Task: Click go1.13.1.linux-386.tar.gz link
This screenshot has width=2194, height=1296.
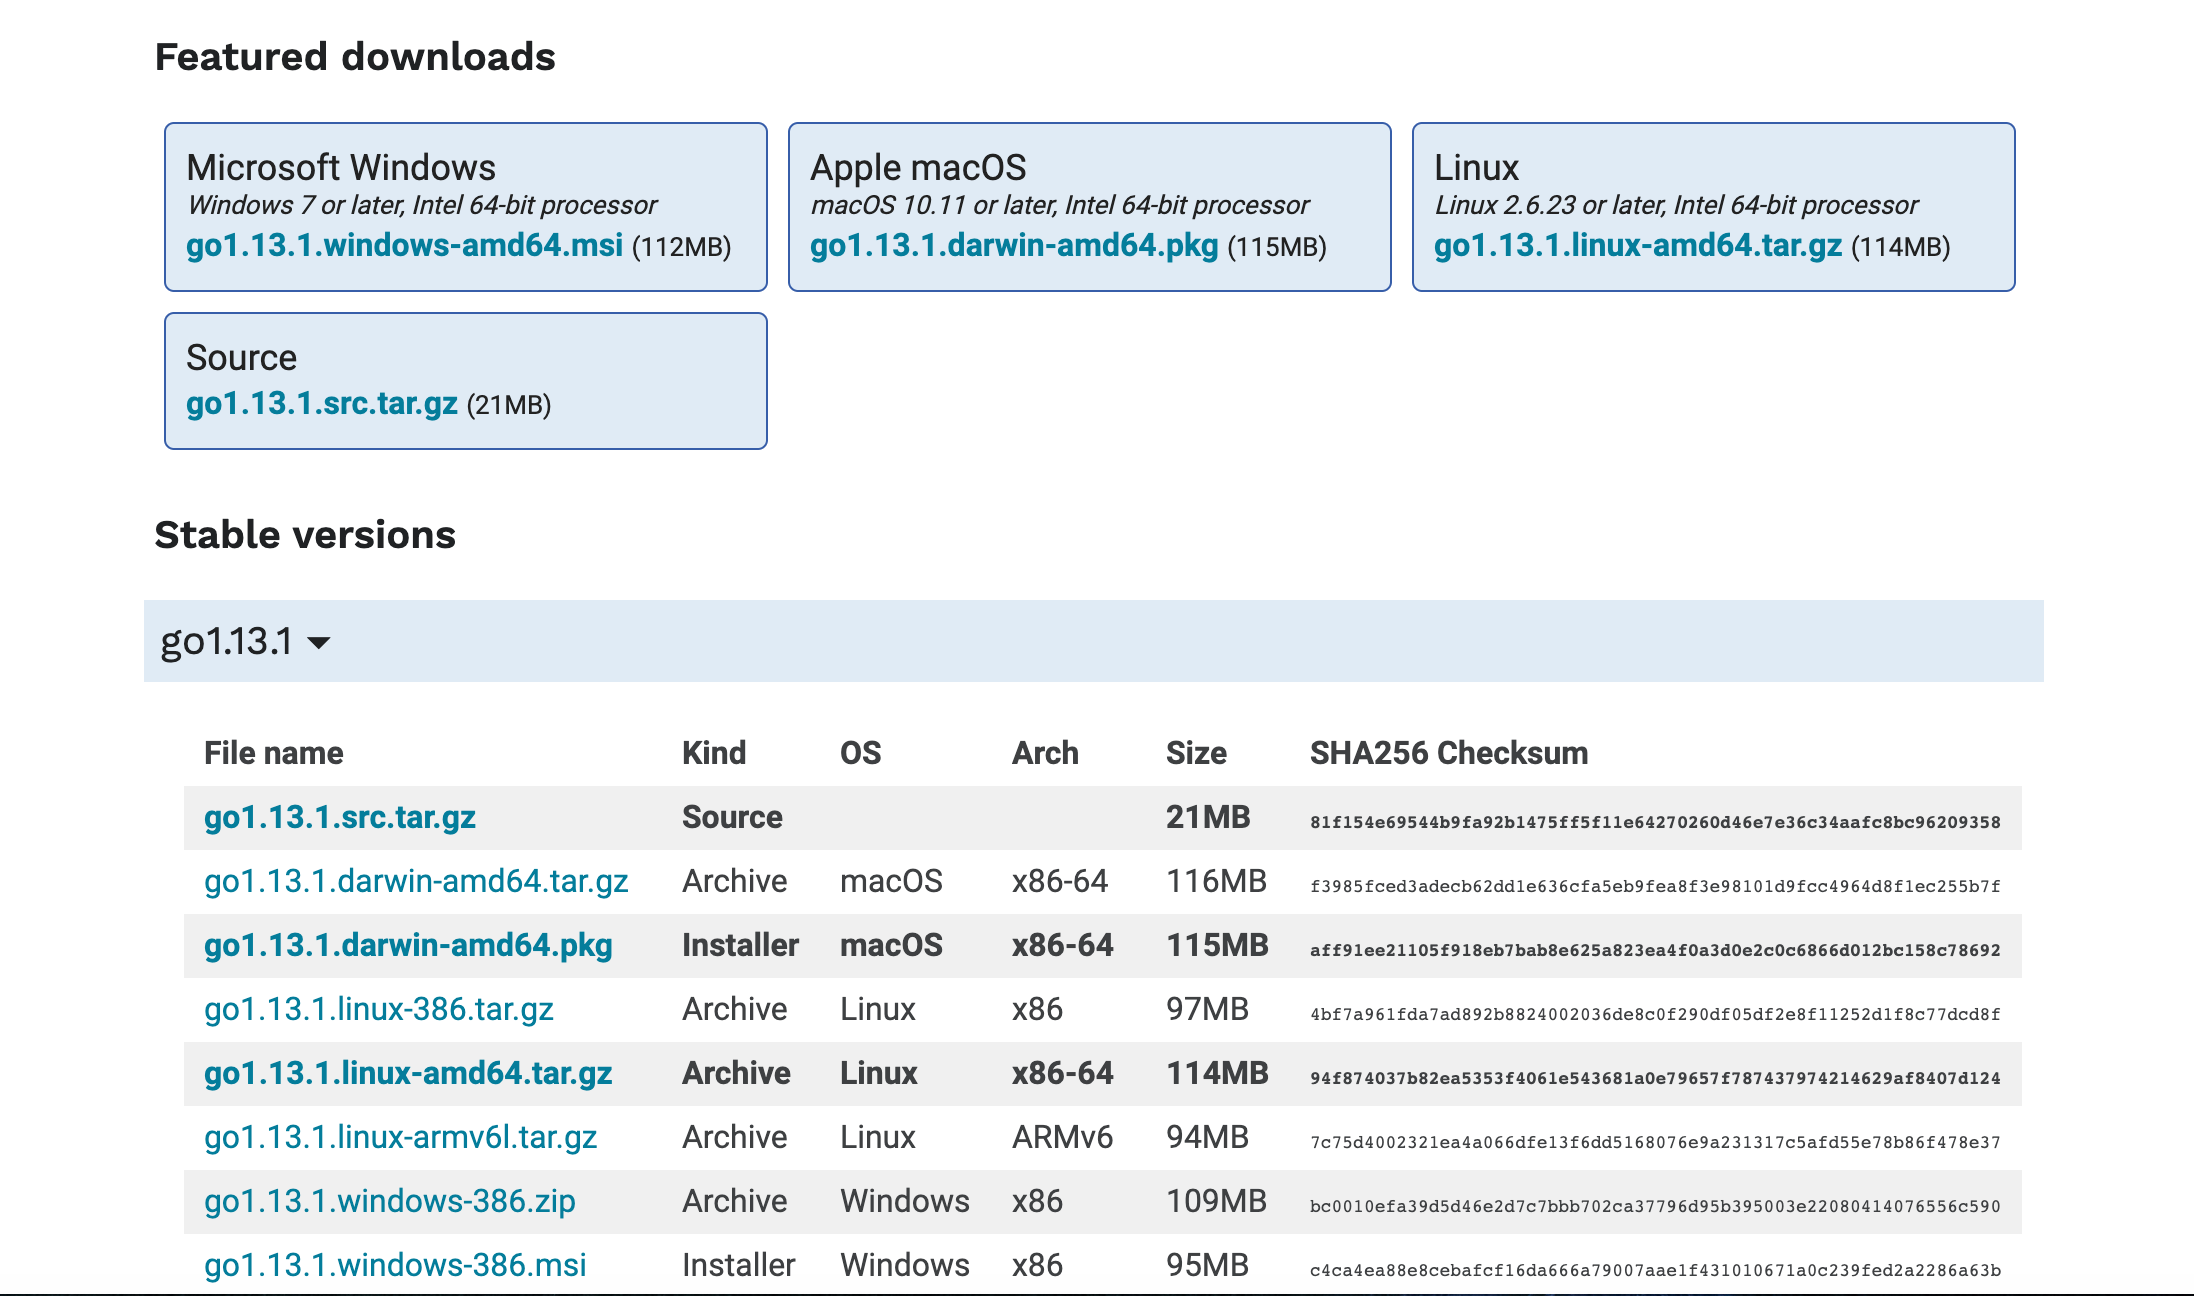Action: [379, 1009]
